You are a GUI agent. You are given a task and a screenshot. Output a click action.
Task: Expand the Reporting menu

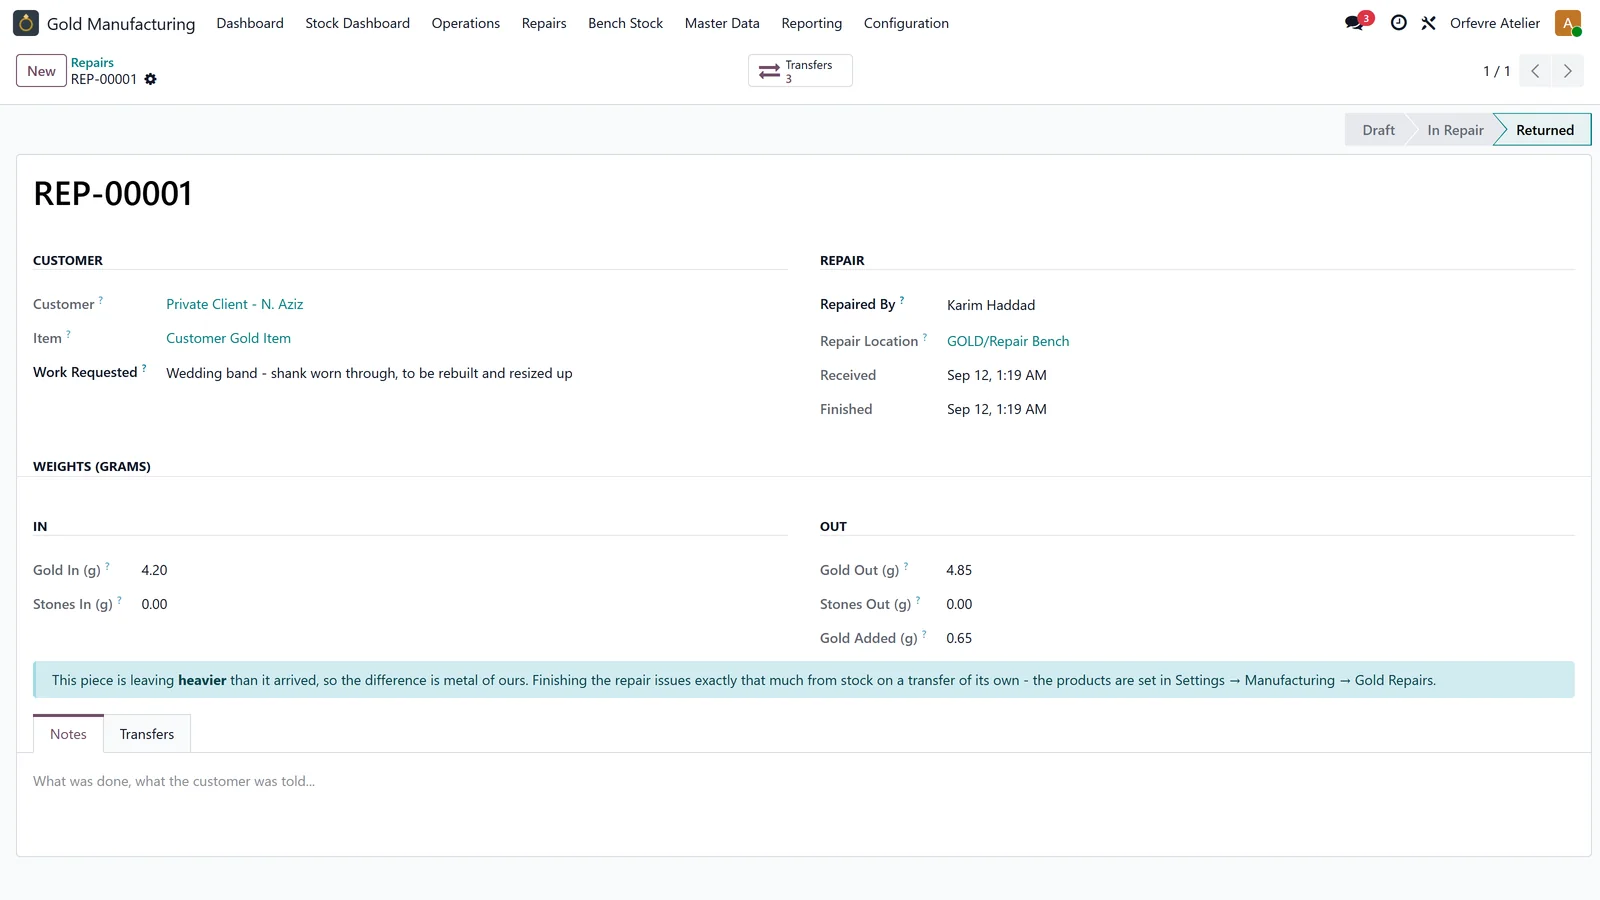tap(812, 23)
